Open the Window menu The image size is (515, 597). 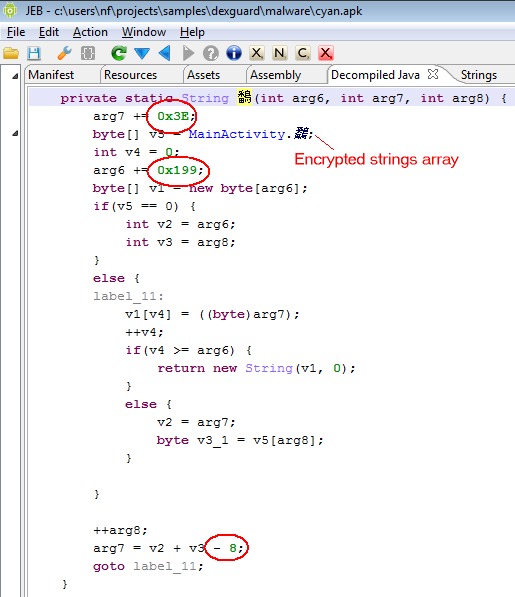pyautogui.click(x=144, y=32)
